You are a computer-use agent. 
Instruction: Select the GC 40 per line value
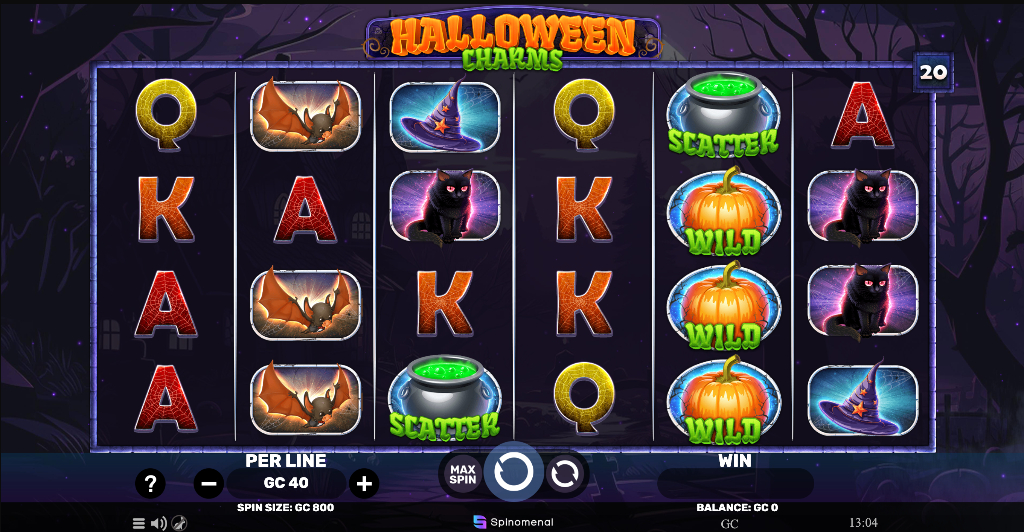(286, 483)
